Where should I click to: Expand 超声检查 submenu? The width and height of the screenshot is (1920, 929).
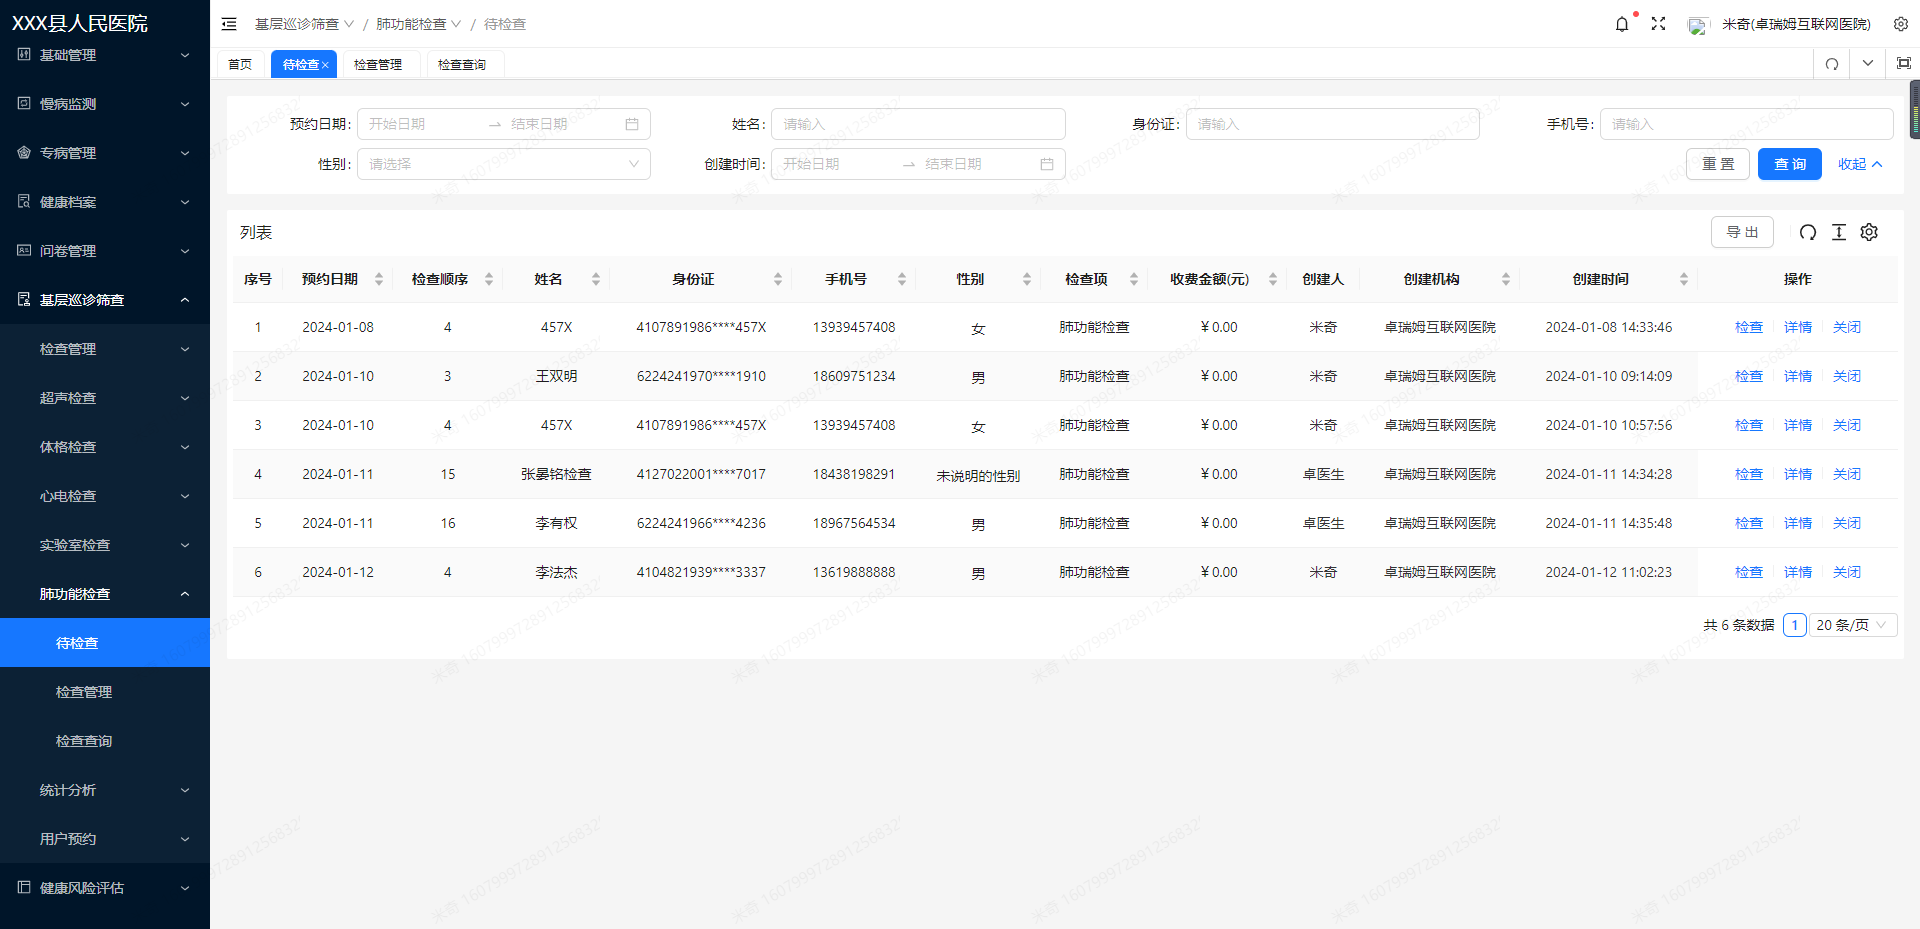(x=105, y=397)
